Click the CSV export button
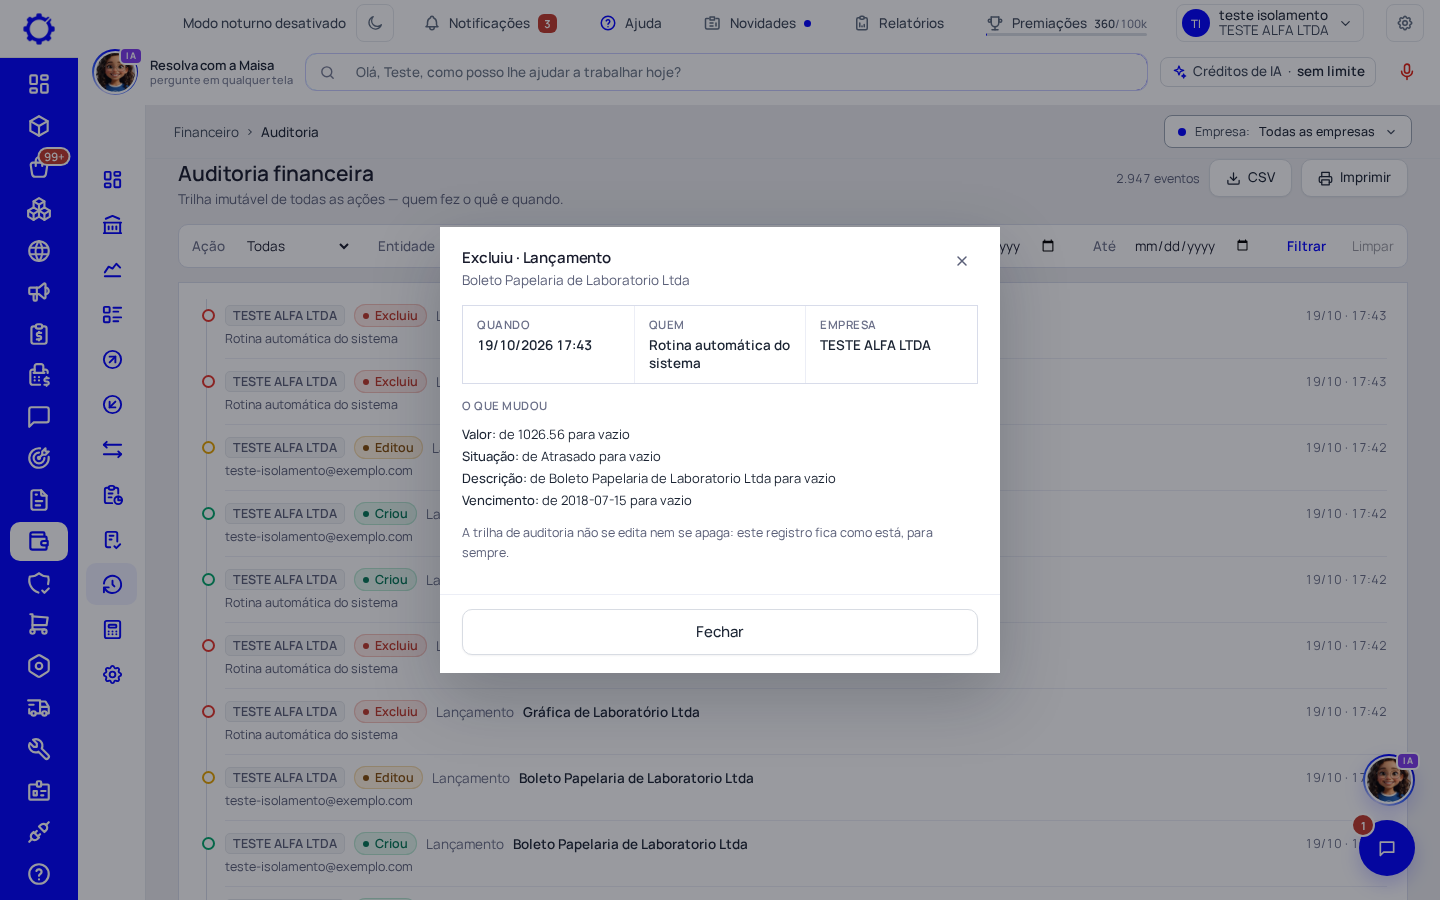This screenshot has height=900, width=1440. 1251,178
